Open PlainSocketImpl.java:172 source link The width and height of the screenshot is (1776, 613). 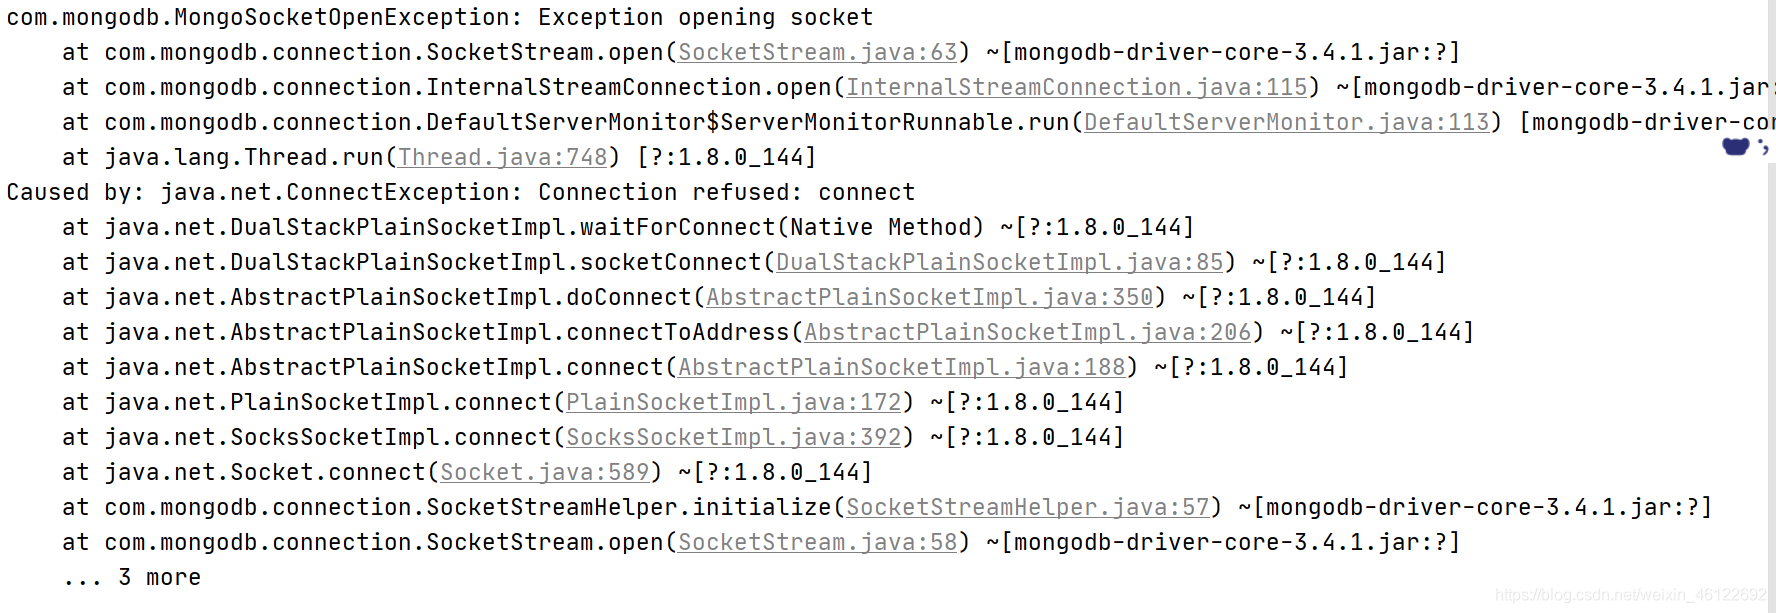pos(734,402)
